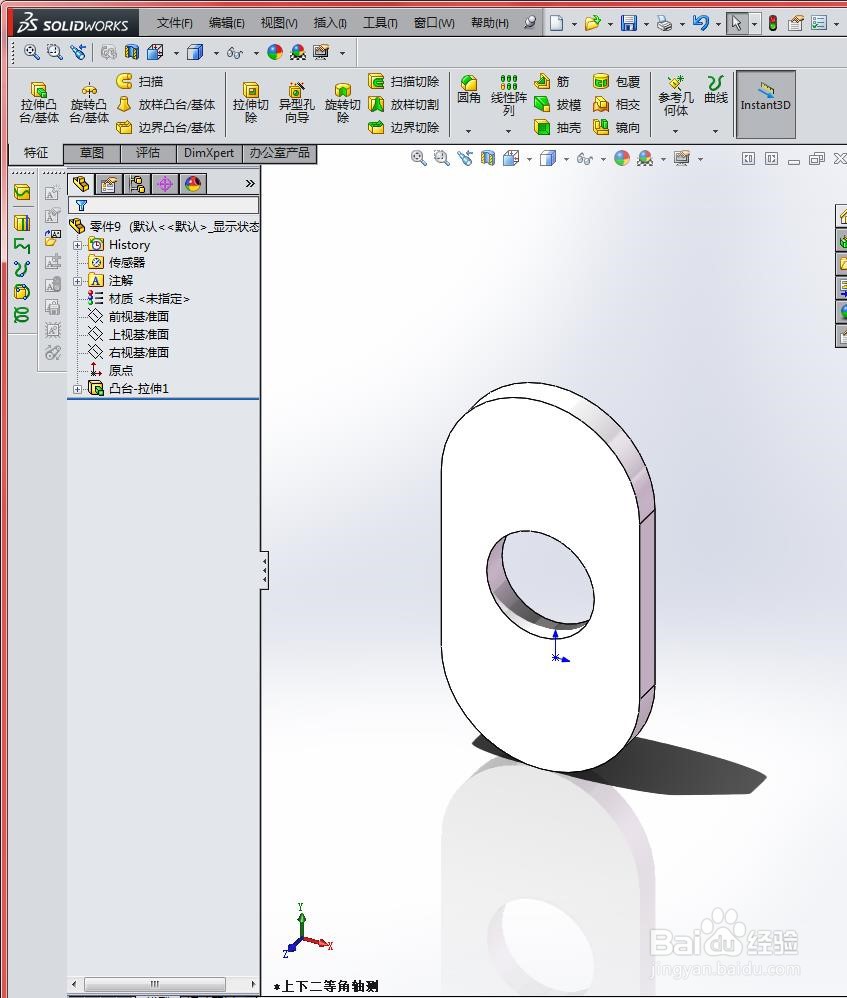
Task: Select the Extruded Boss/Base (拉伸凸台/基体) tool
Action: pyautogui.click(x=39, y=102)
